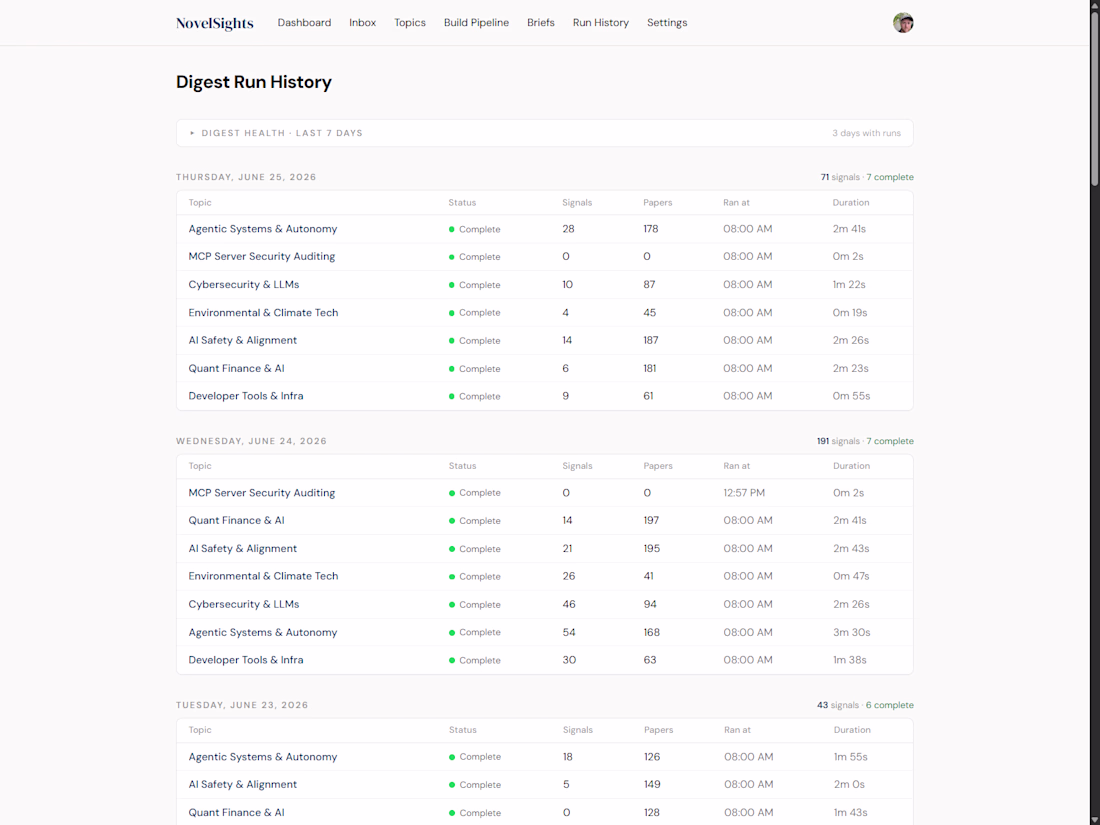Click the Tuesday table Papers column header
The width and height of the screenshot is (1100, 825).
click(659, 730)
